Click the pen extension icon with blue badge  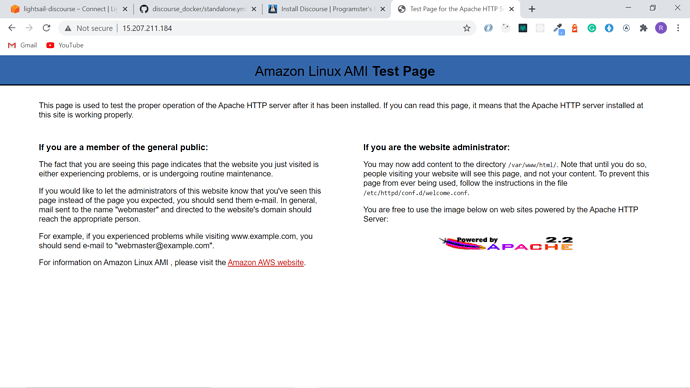tap(558, 29)
